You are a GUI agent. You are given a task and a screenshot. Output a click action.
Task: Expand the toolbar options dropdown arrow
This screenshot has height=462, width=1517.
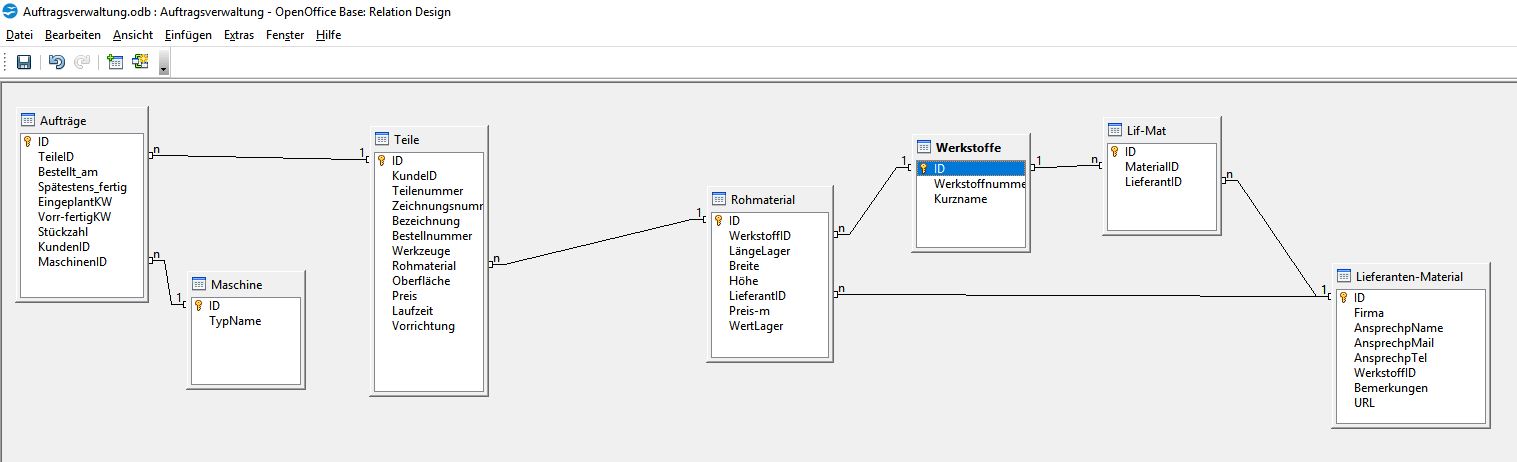[x=163, y=66]
